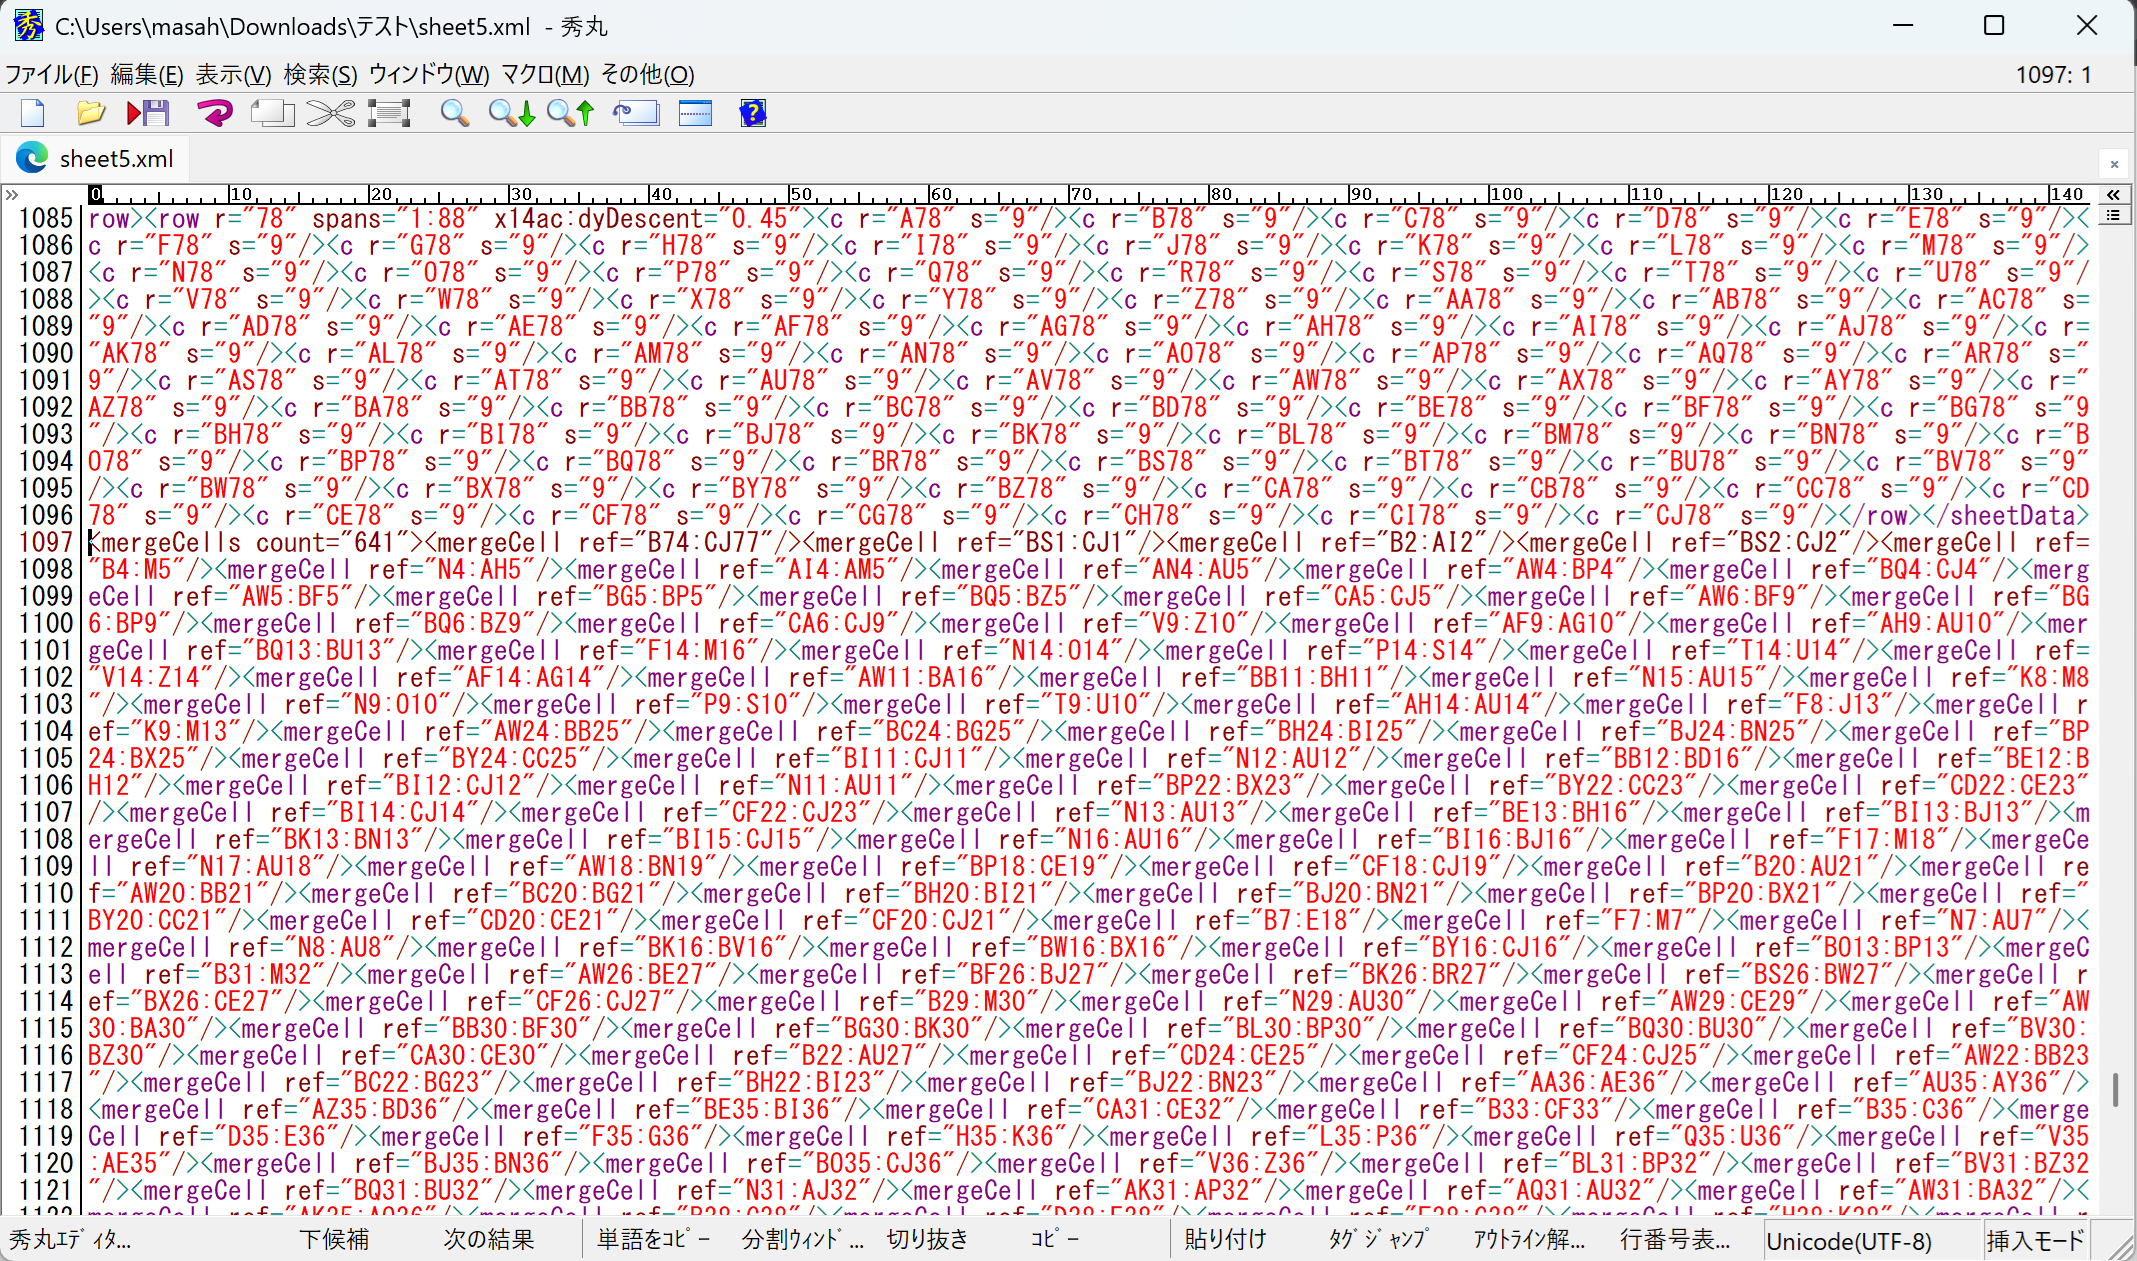This screenshot has height=1261, width=2137.
Task: Click the split window toolbar icon
Action: point(695,113)
